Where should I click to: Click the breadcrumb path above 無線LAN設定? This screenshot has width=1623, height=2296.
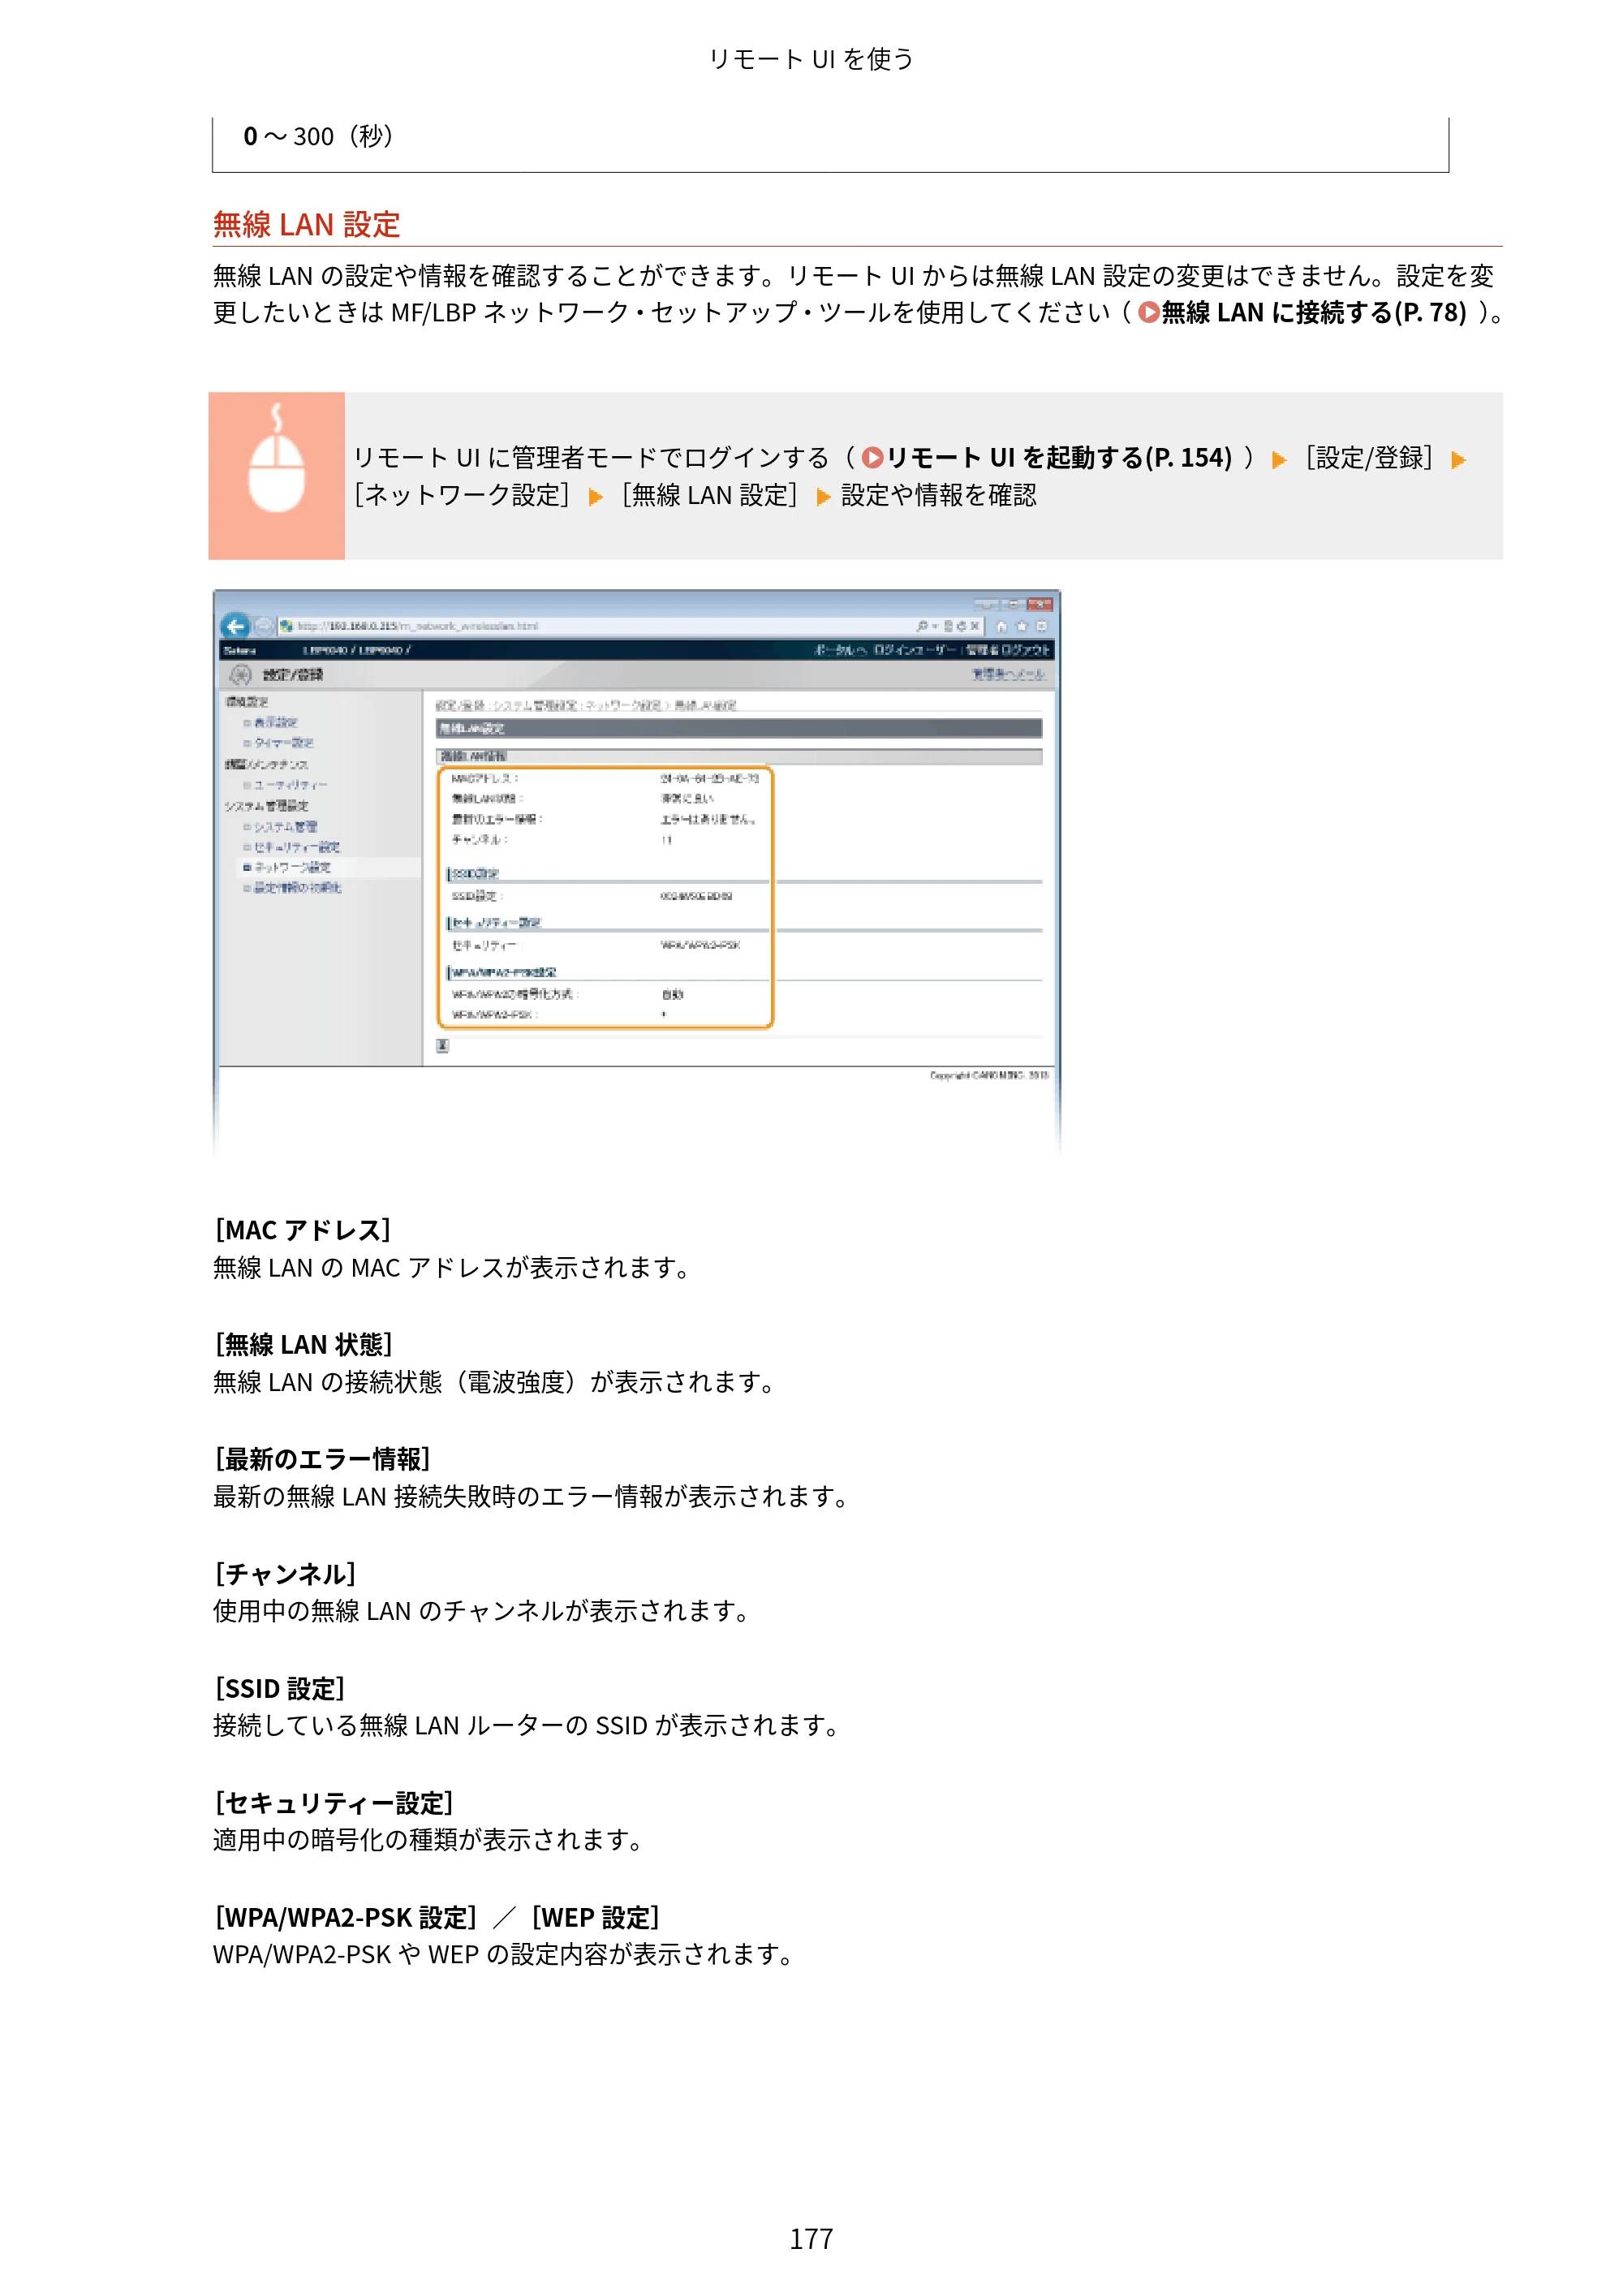click(x=586, y=705)
